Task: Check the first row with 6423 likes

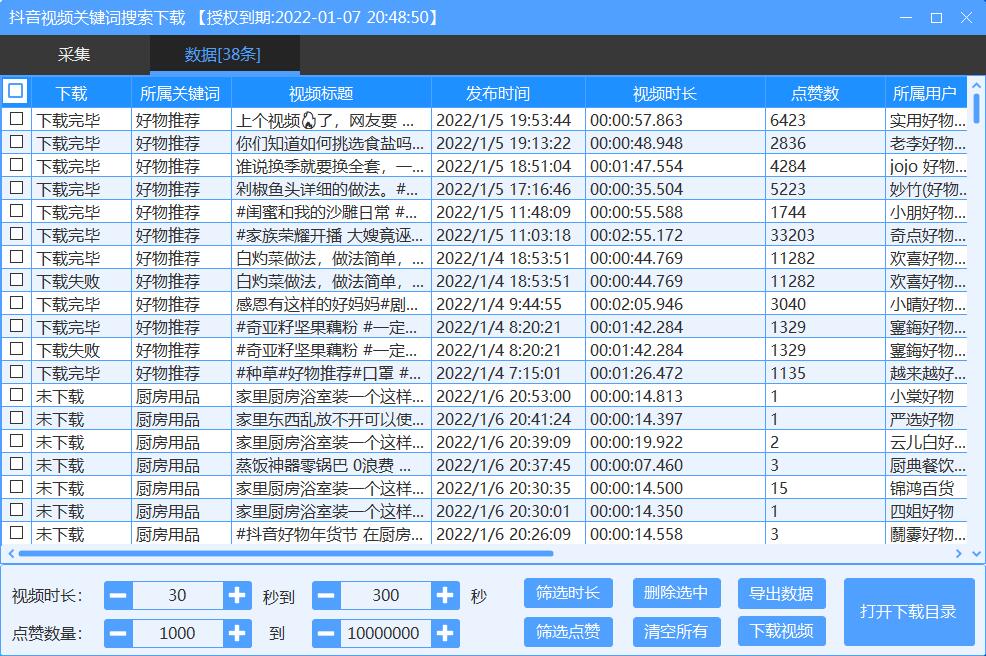Action: (16, 119)
